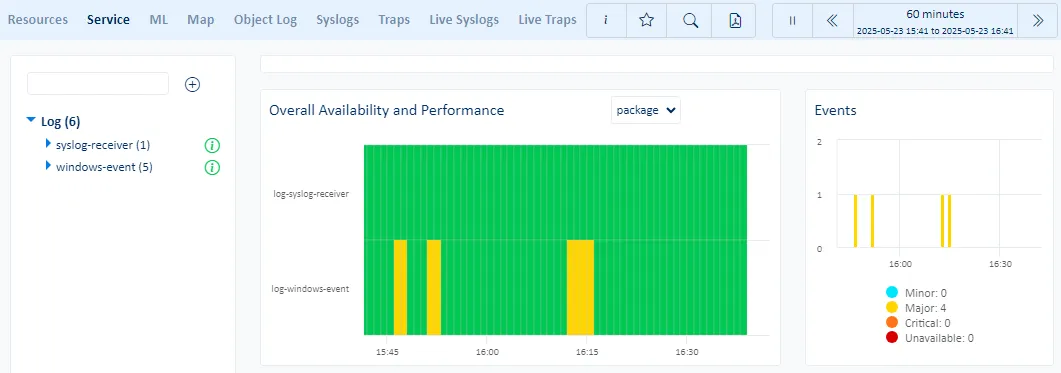Open the 60 minutes time range selector

(x=935, y=20)
